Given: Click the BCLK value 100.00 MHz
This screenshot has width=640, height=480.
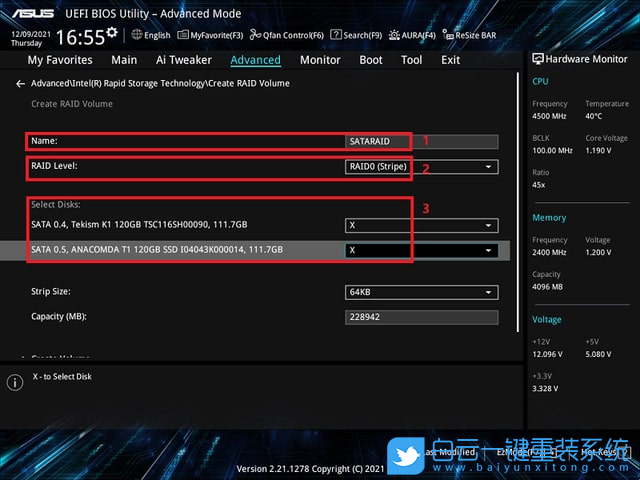Looking at the screenshot, I should click(x=552, y=151).
